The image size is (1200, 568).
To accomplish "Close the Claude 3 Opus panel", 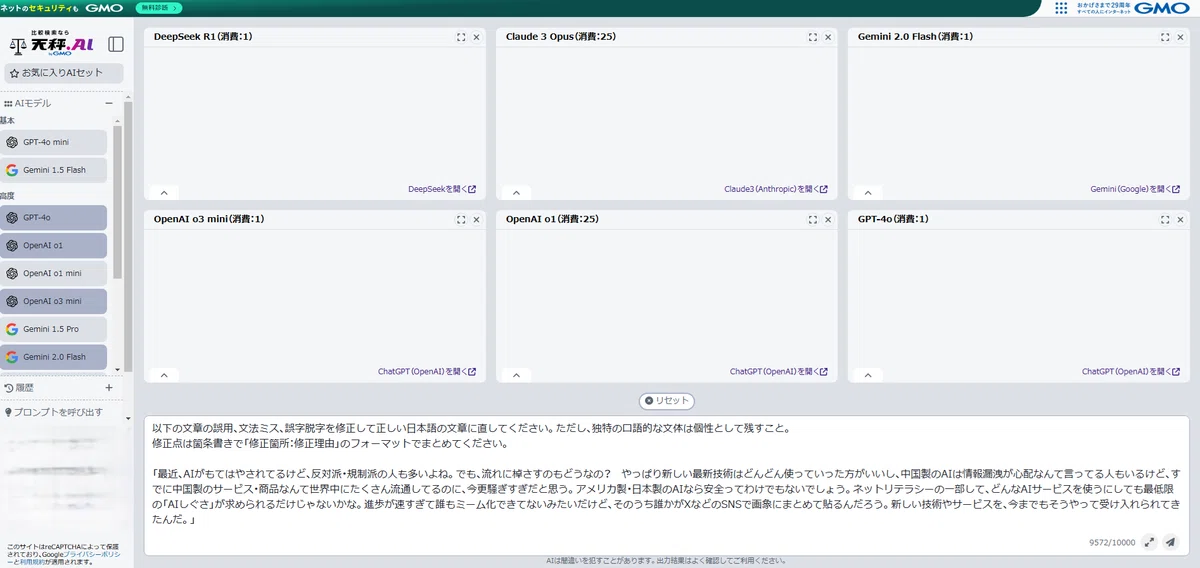I will [x=828, y=37].
